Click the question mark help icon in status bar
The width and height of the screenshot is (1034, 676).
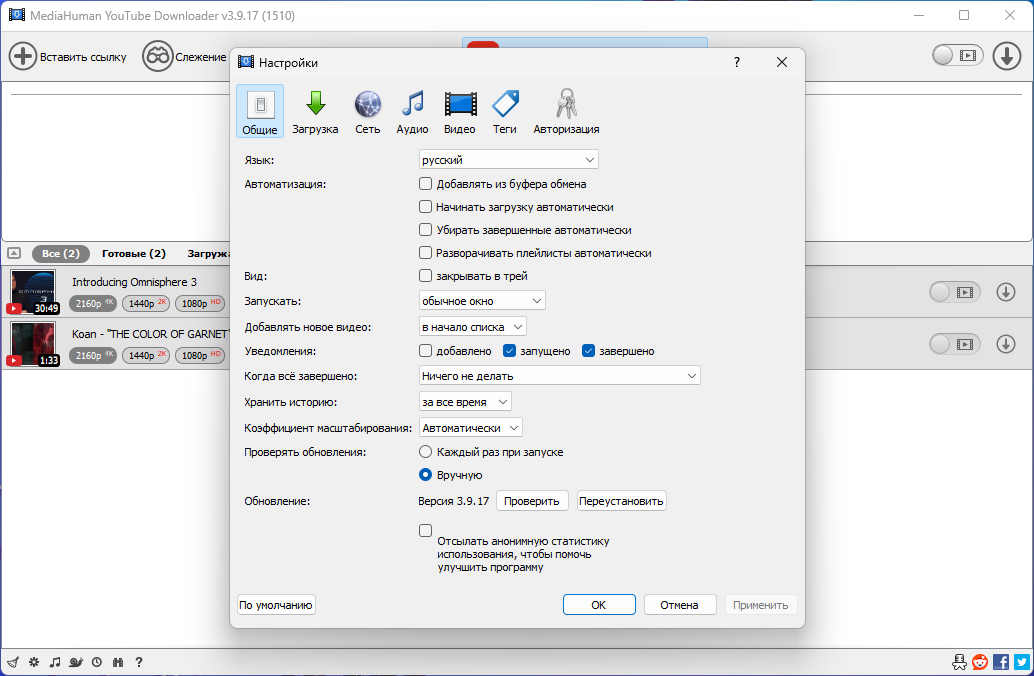138,662
